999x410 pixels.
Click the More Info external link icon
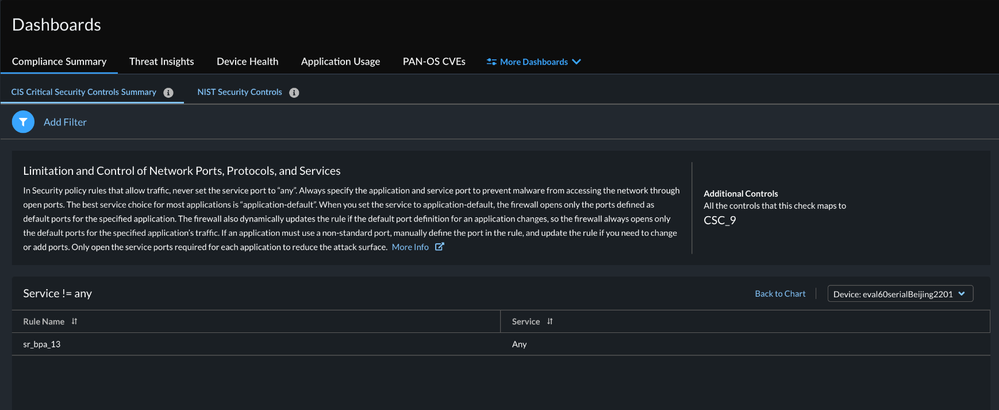(439, 247)
